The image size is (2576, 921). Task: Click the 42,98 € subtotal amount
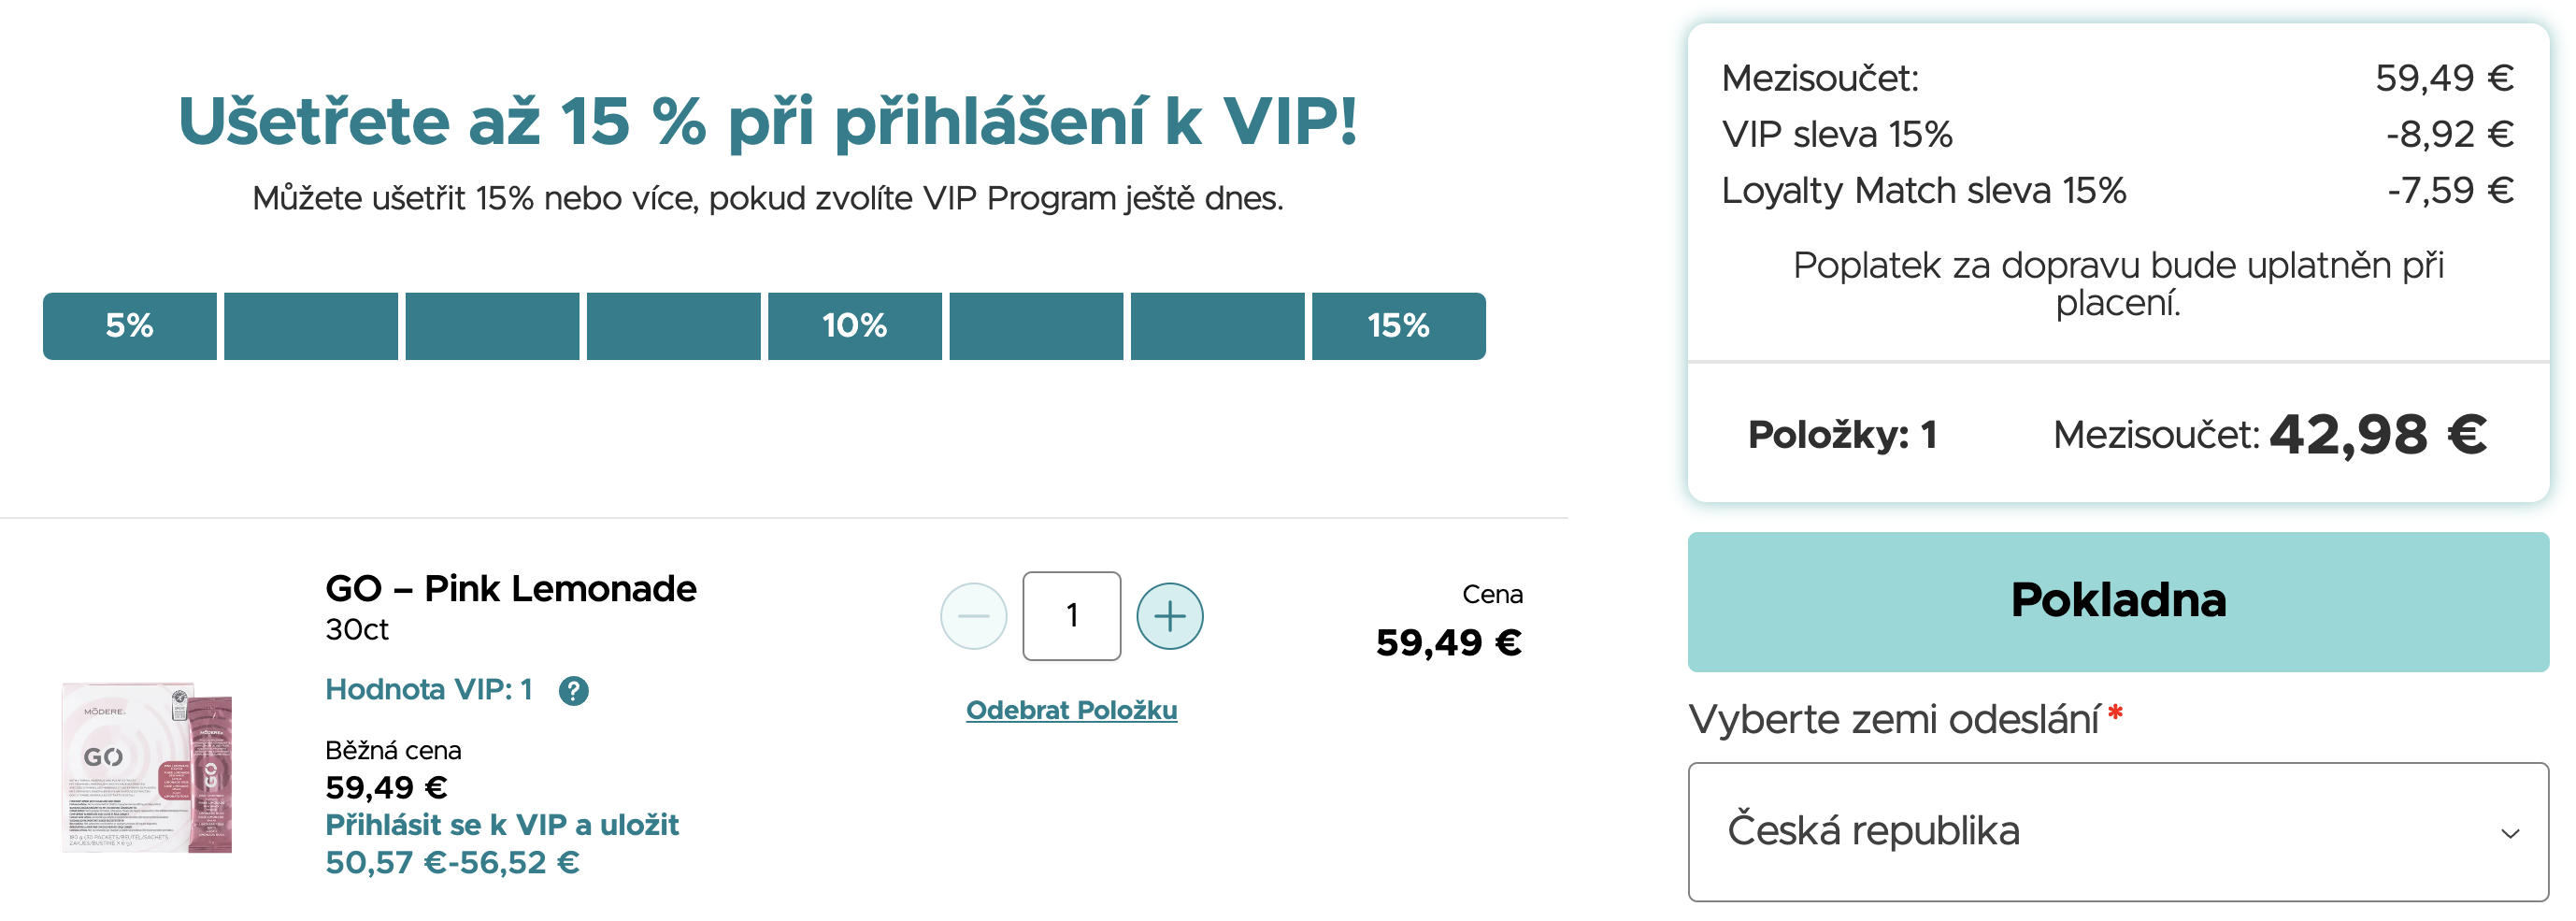tap(2377, 435)
